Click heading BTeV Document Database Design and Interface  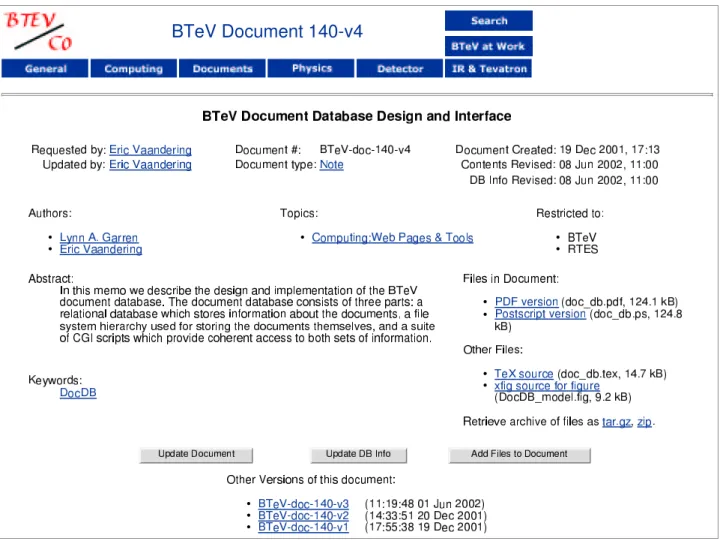(x=356, y=116)
